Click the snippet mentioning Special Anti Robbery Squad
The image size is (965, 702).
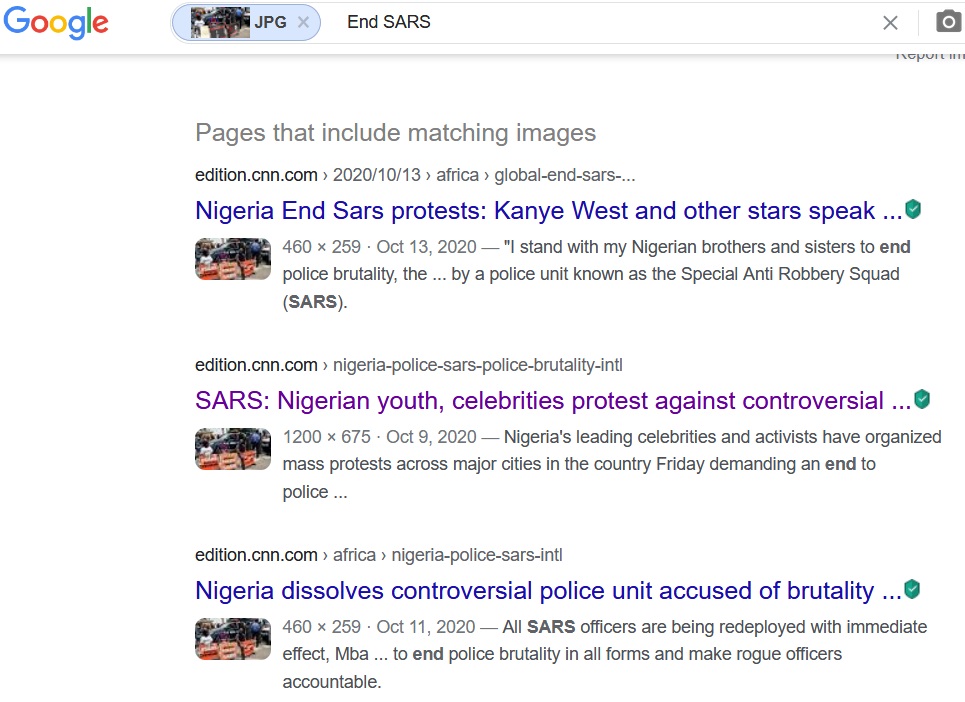(596, 274)
